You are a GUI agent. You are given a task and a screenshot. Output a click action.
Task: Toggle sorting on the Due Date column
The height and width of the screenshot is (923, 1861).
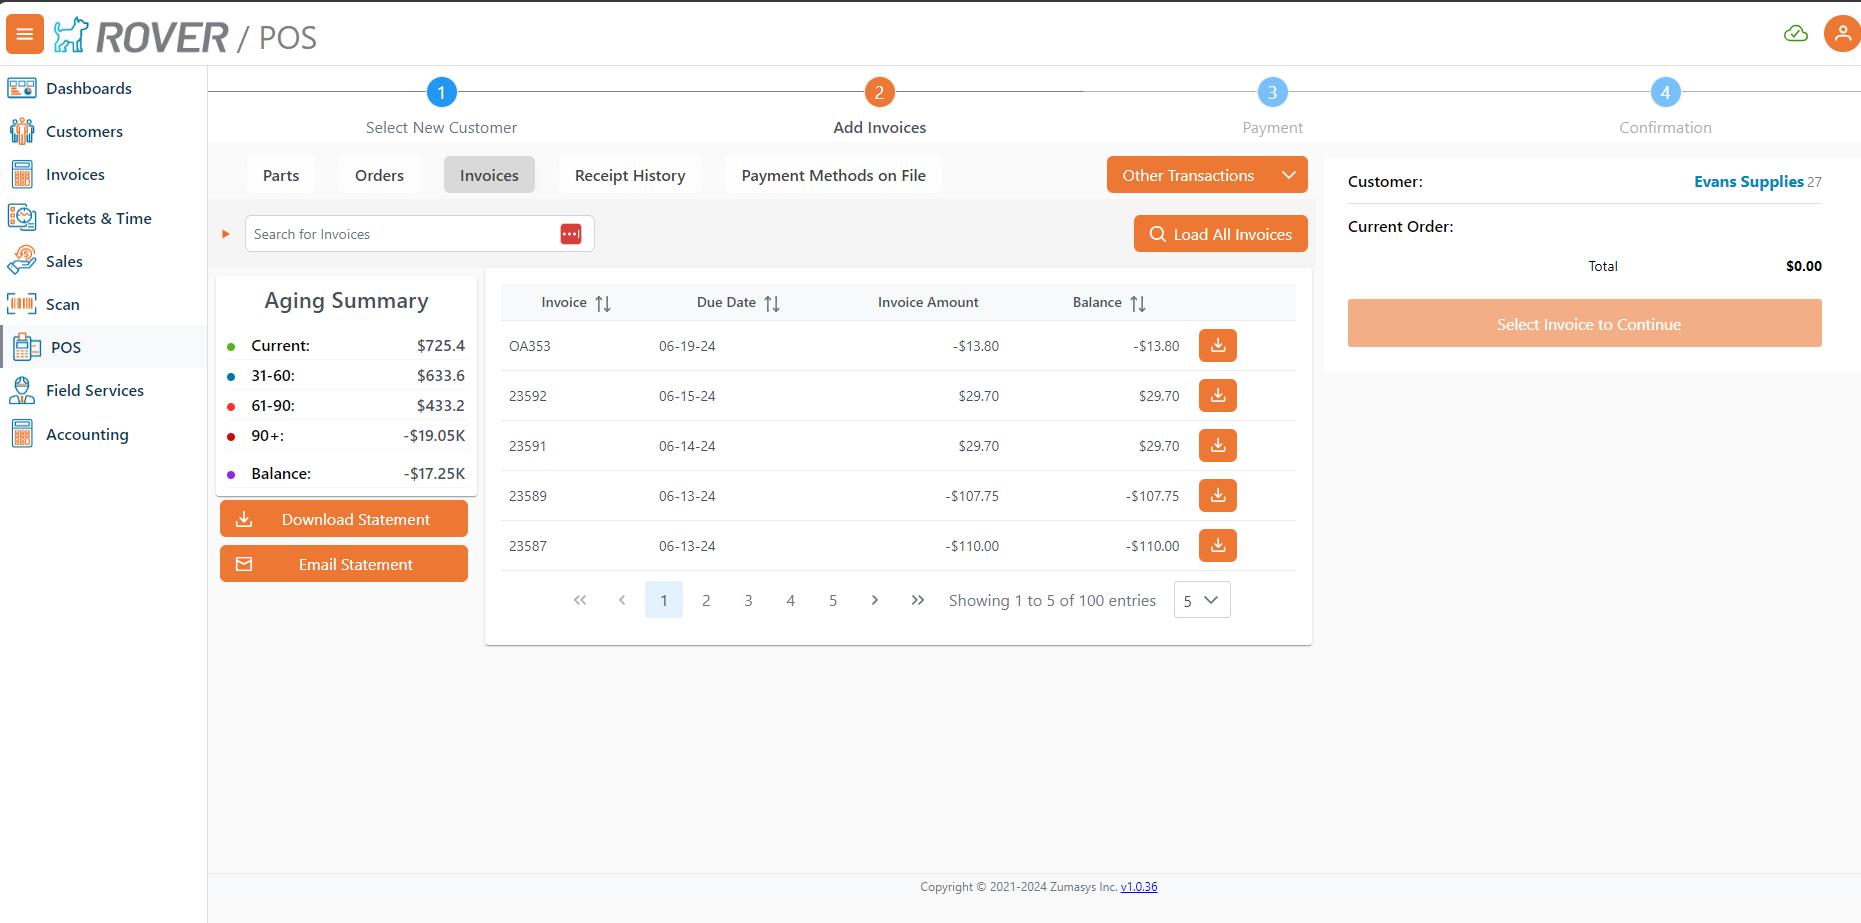[771, 302]
